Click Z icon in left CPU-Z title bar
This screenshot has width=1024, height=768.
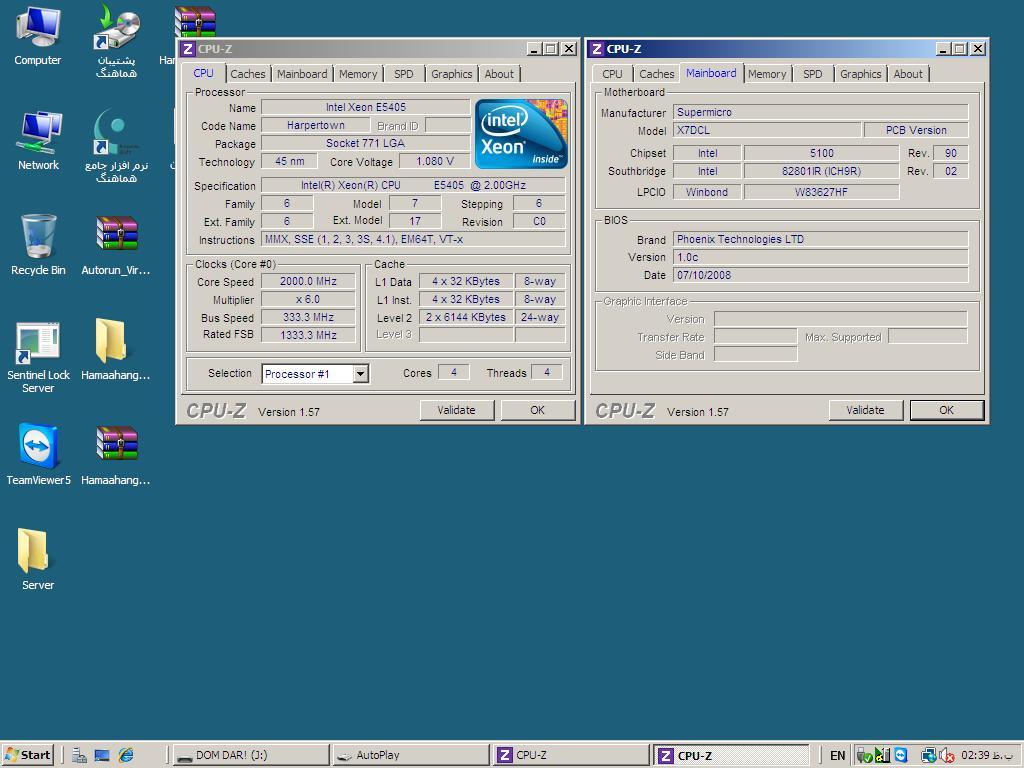(187, 49)
